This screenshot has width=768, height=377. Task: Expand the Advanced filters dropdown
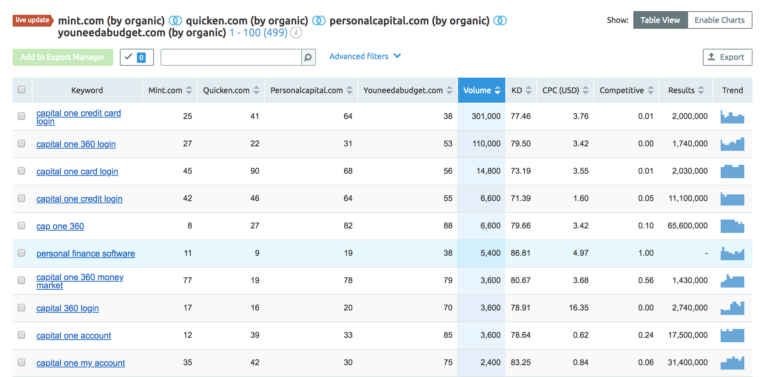tap(365, 56)
